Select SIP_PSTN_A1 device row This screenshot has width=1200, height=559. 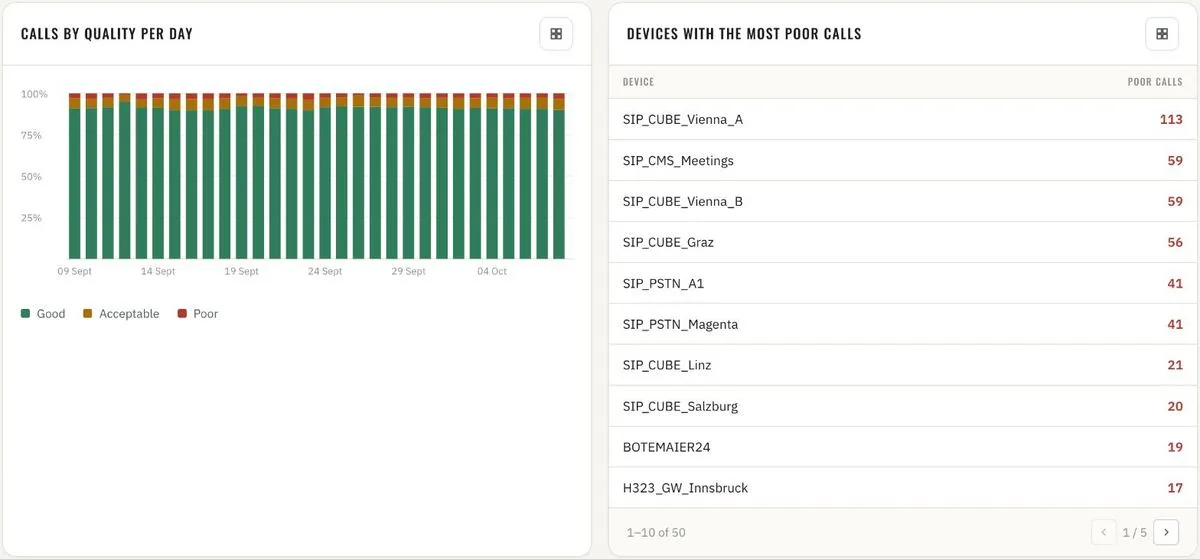(903, 283)
